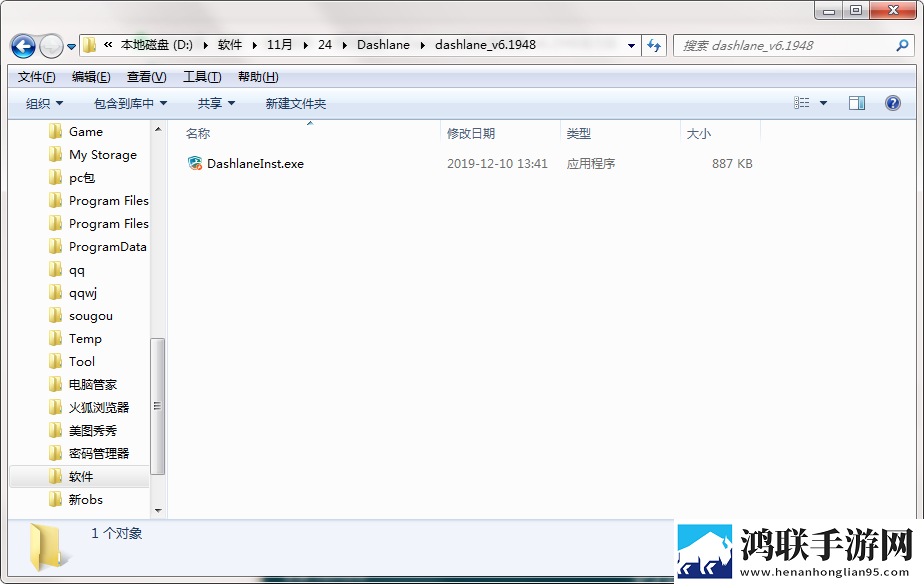Viewport: 924px width, 584px height.
Task: Open the address bar history dropdown
Action: 631,45
